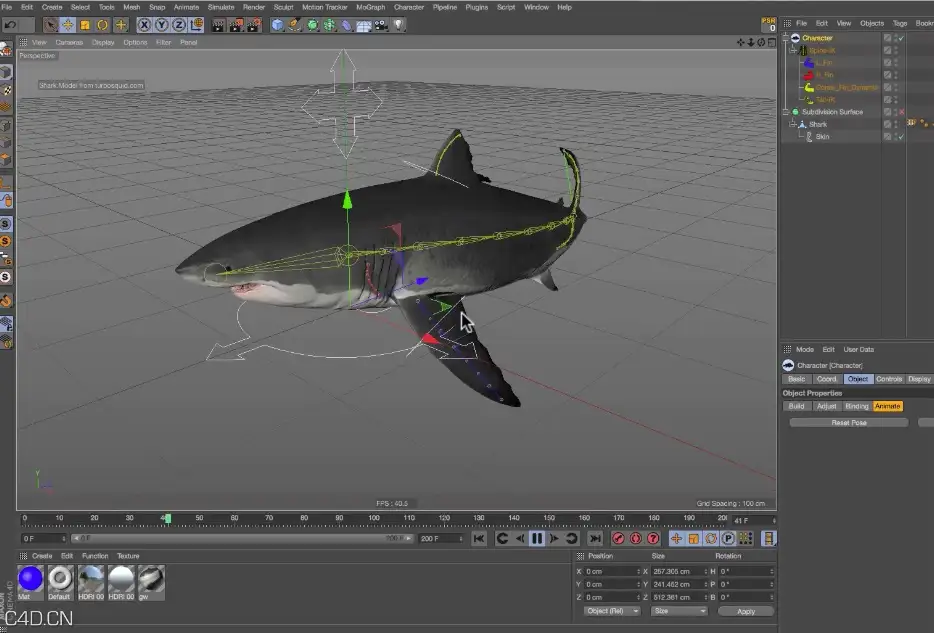Open the spline pen tool icon

tap(295, 25)
